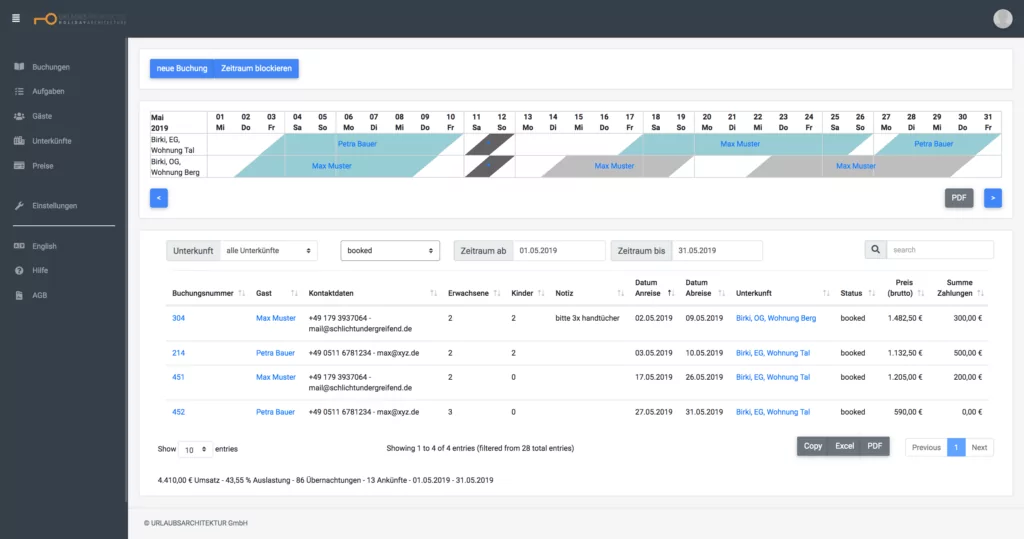Open booking number 304
Screen dimensions: 1024x539
pyautogui.click(x=178, y=318)
